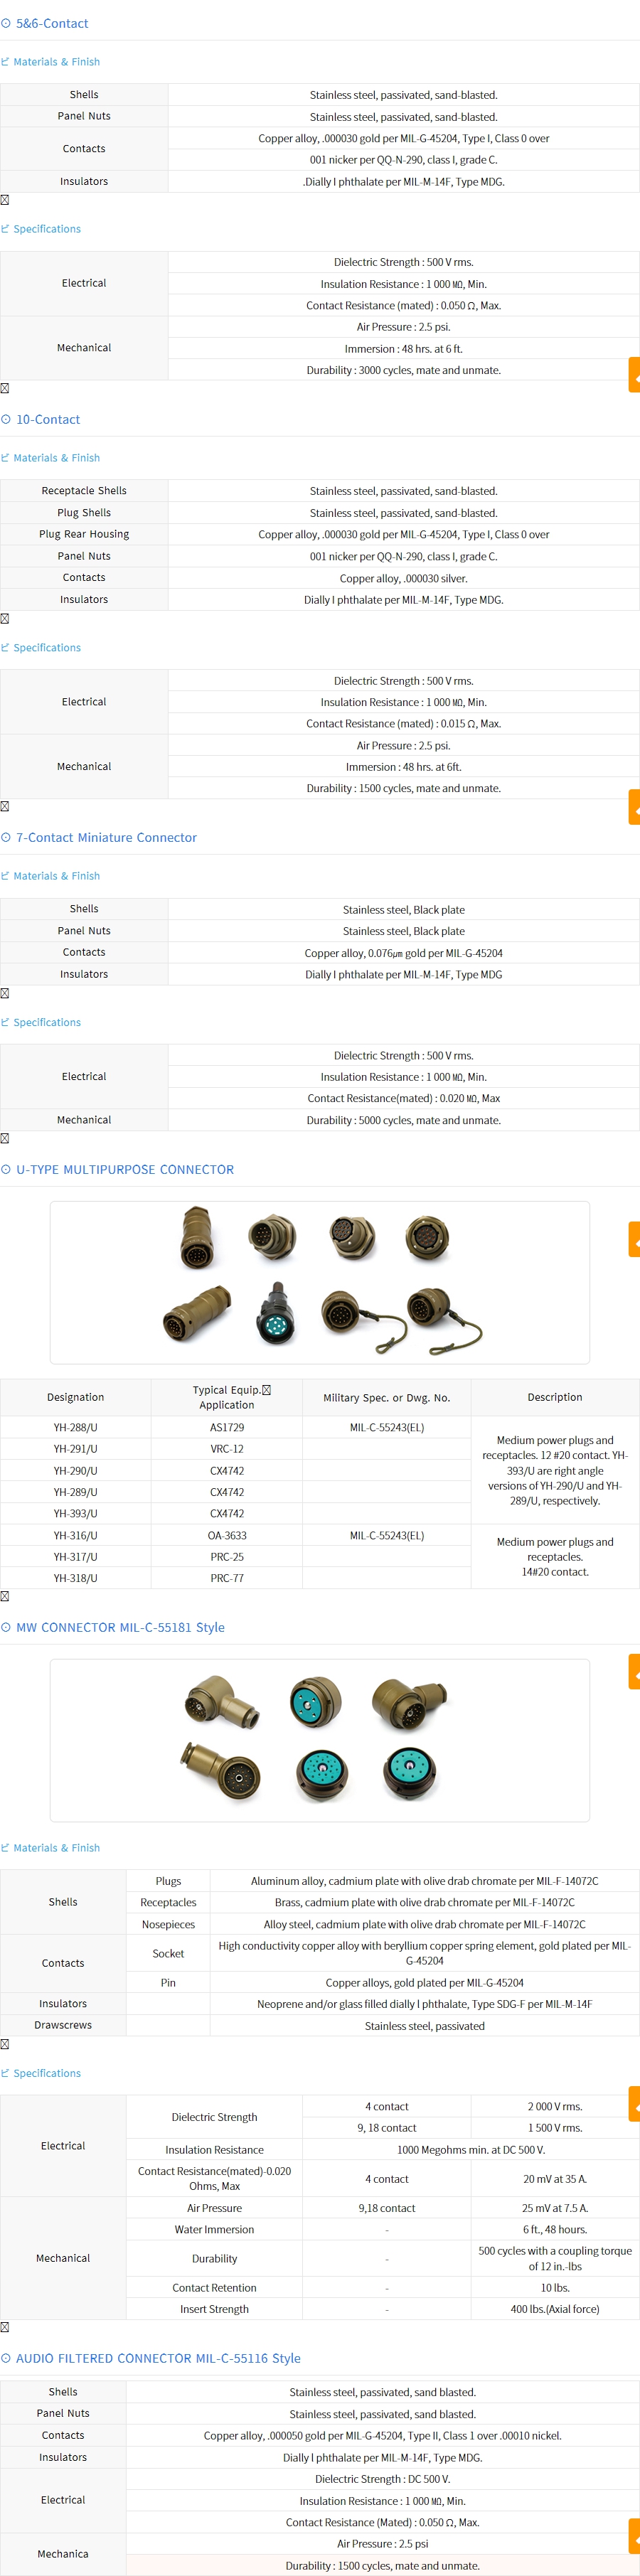Click Materials & Finish icon under MW CONNECTOR images

(x=5, y=1847)
